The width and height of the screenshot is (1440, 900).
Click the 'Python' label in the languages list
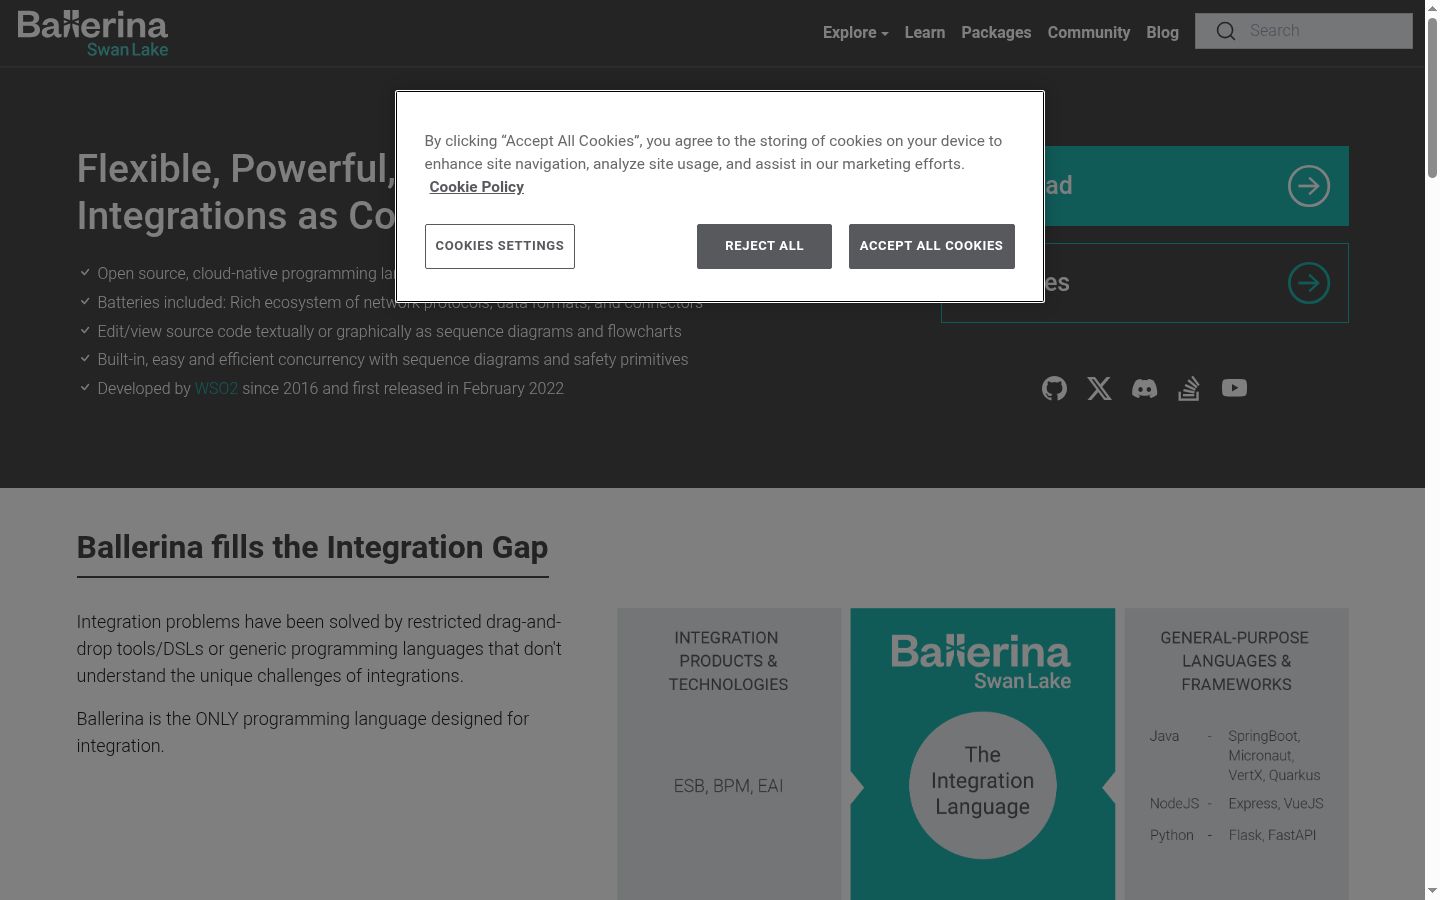point(1172,835)
